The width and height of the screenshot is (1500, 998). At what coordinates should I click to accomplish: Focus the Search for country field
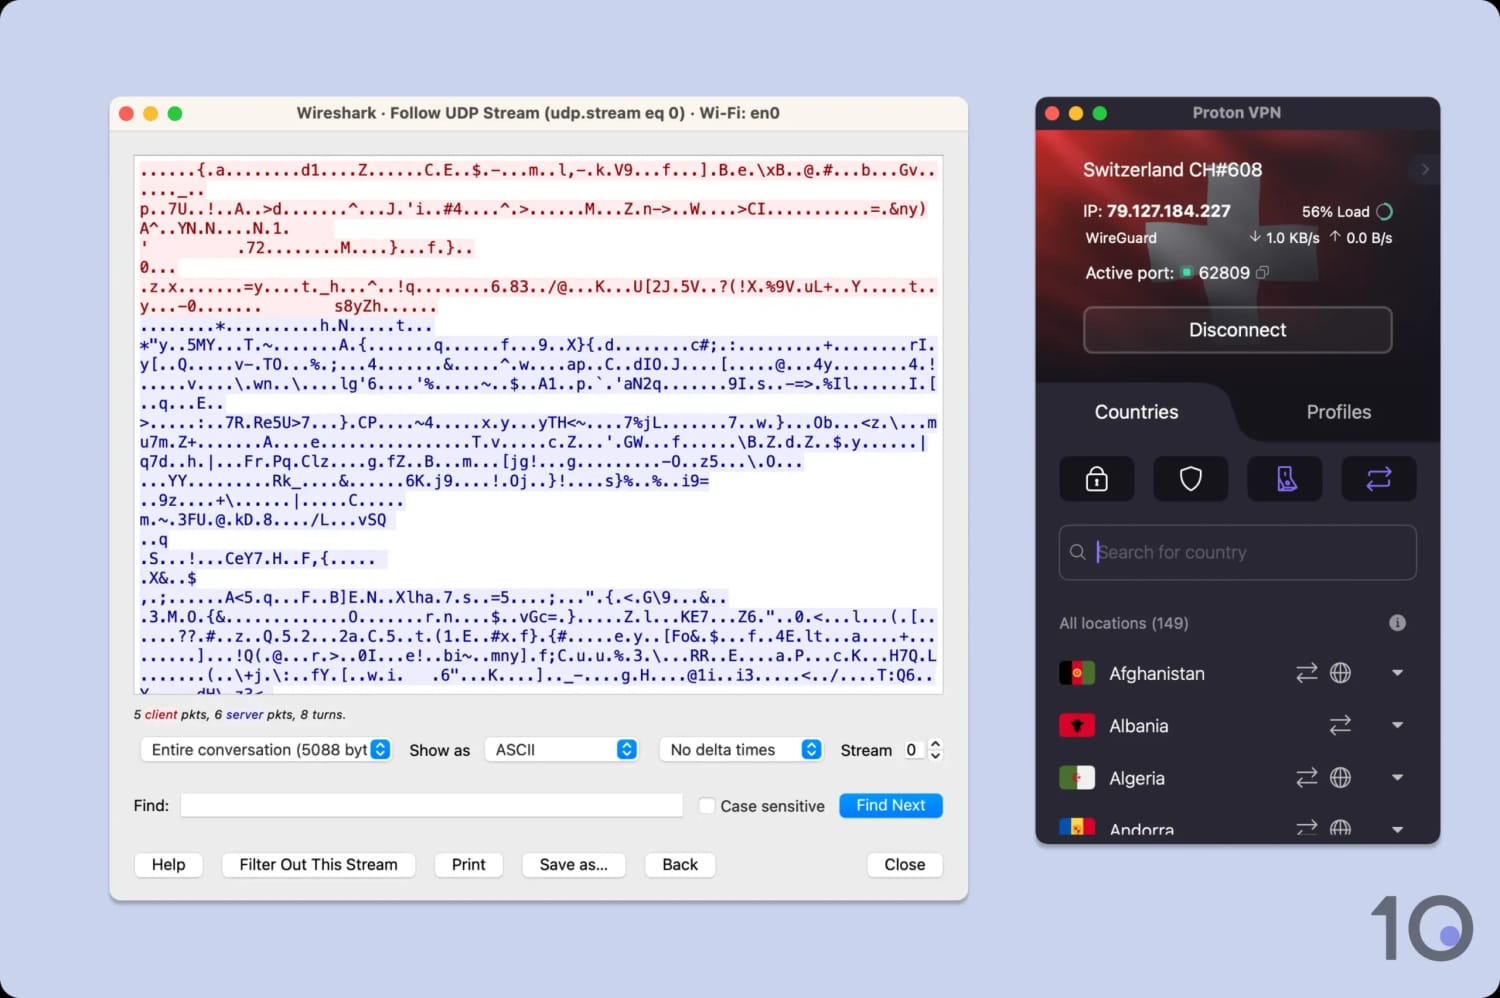click(1238, 552)
